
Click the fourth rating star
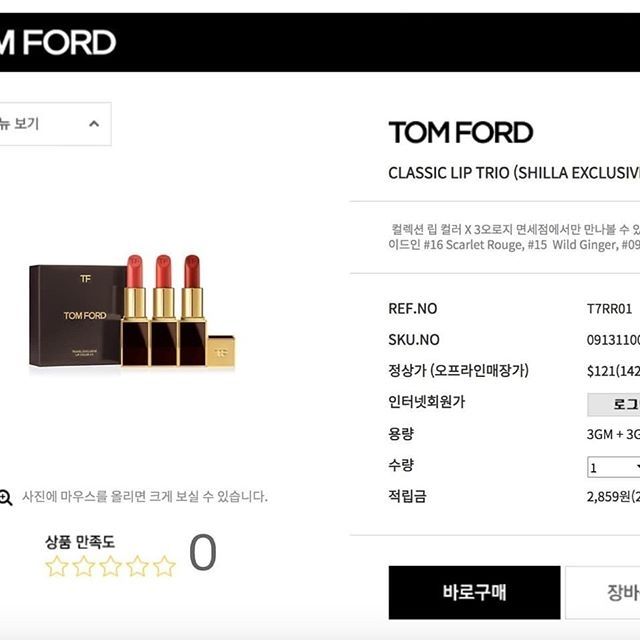pyautogui.click(x=137, y=566)
